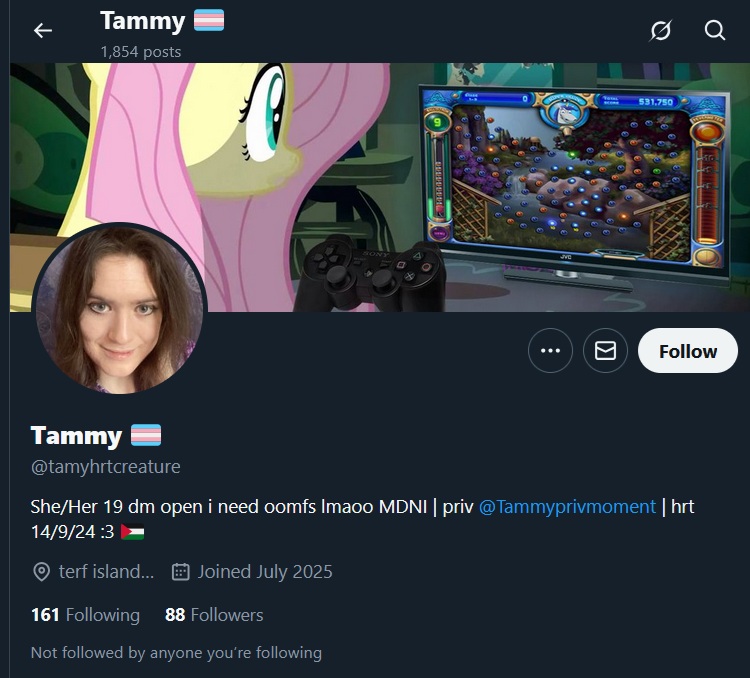
Task: Click the calendar icon beside Joined date
Action: click(x=180, y=572)
